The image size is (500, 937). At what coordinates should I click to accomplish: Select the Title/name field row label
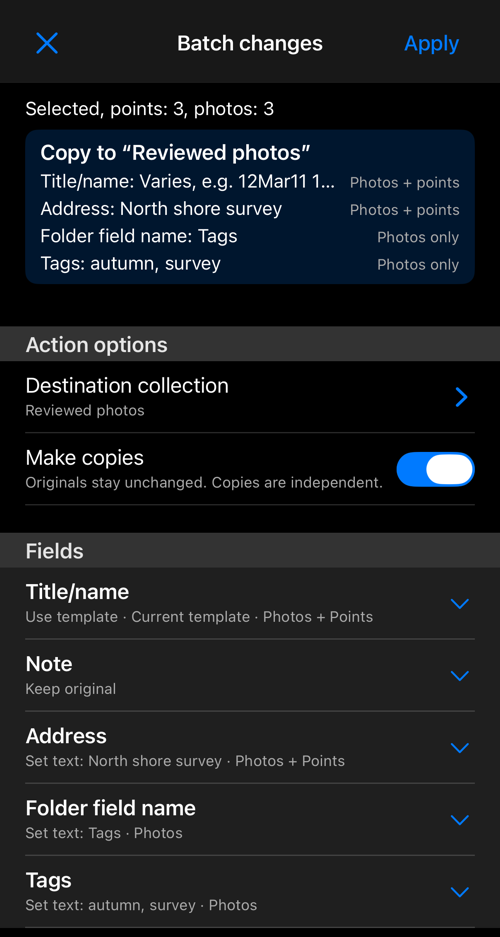coord(77,592)
